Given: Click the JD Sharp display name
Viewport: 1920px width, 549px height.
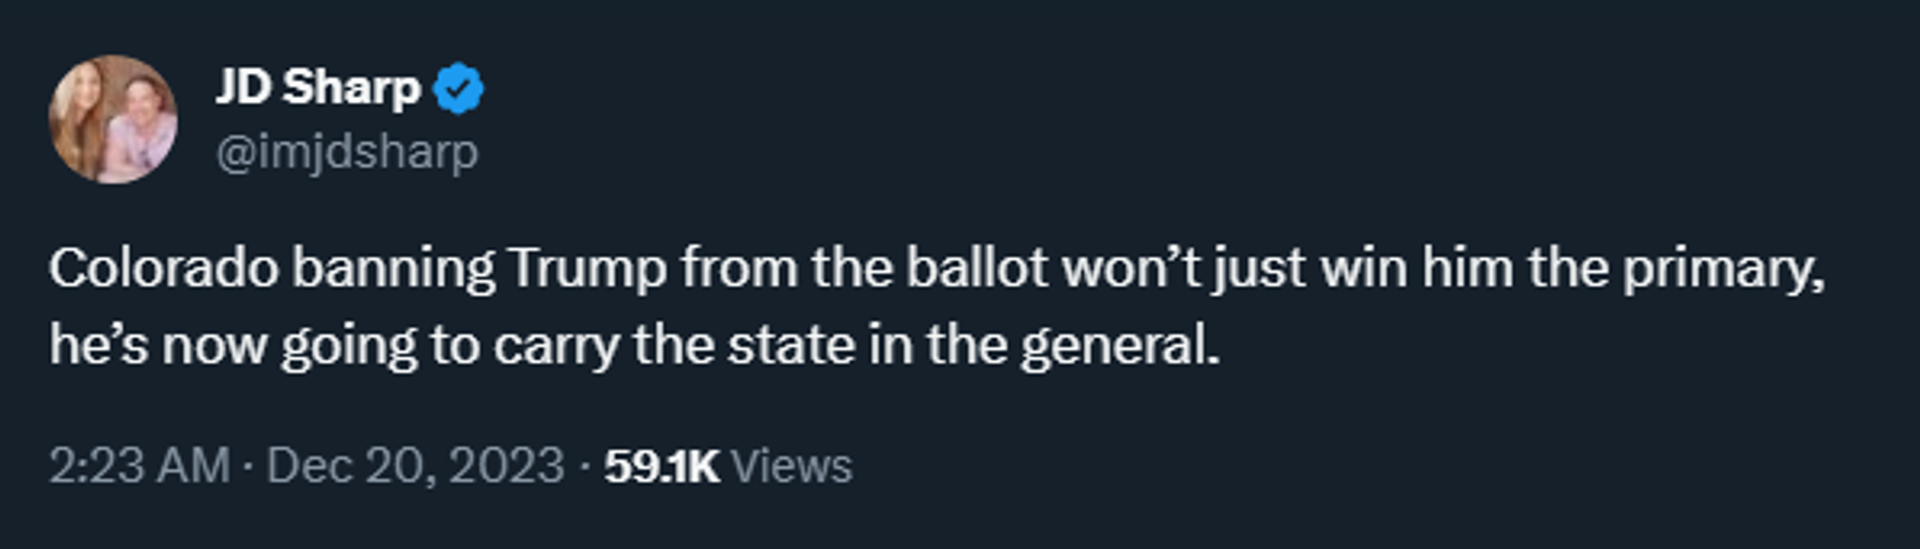Looking at the screenshot, I should point(318,88).
